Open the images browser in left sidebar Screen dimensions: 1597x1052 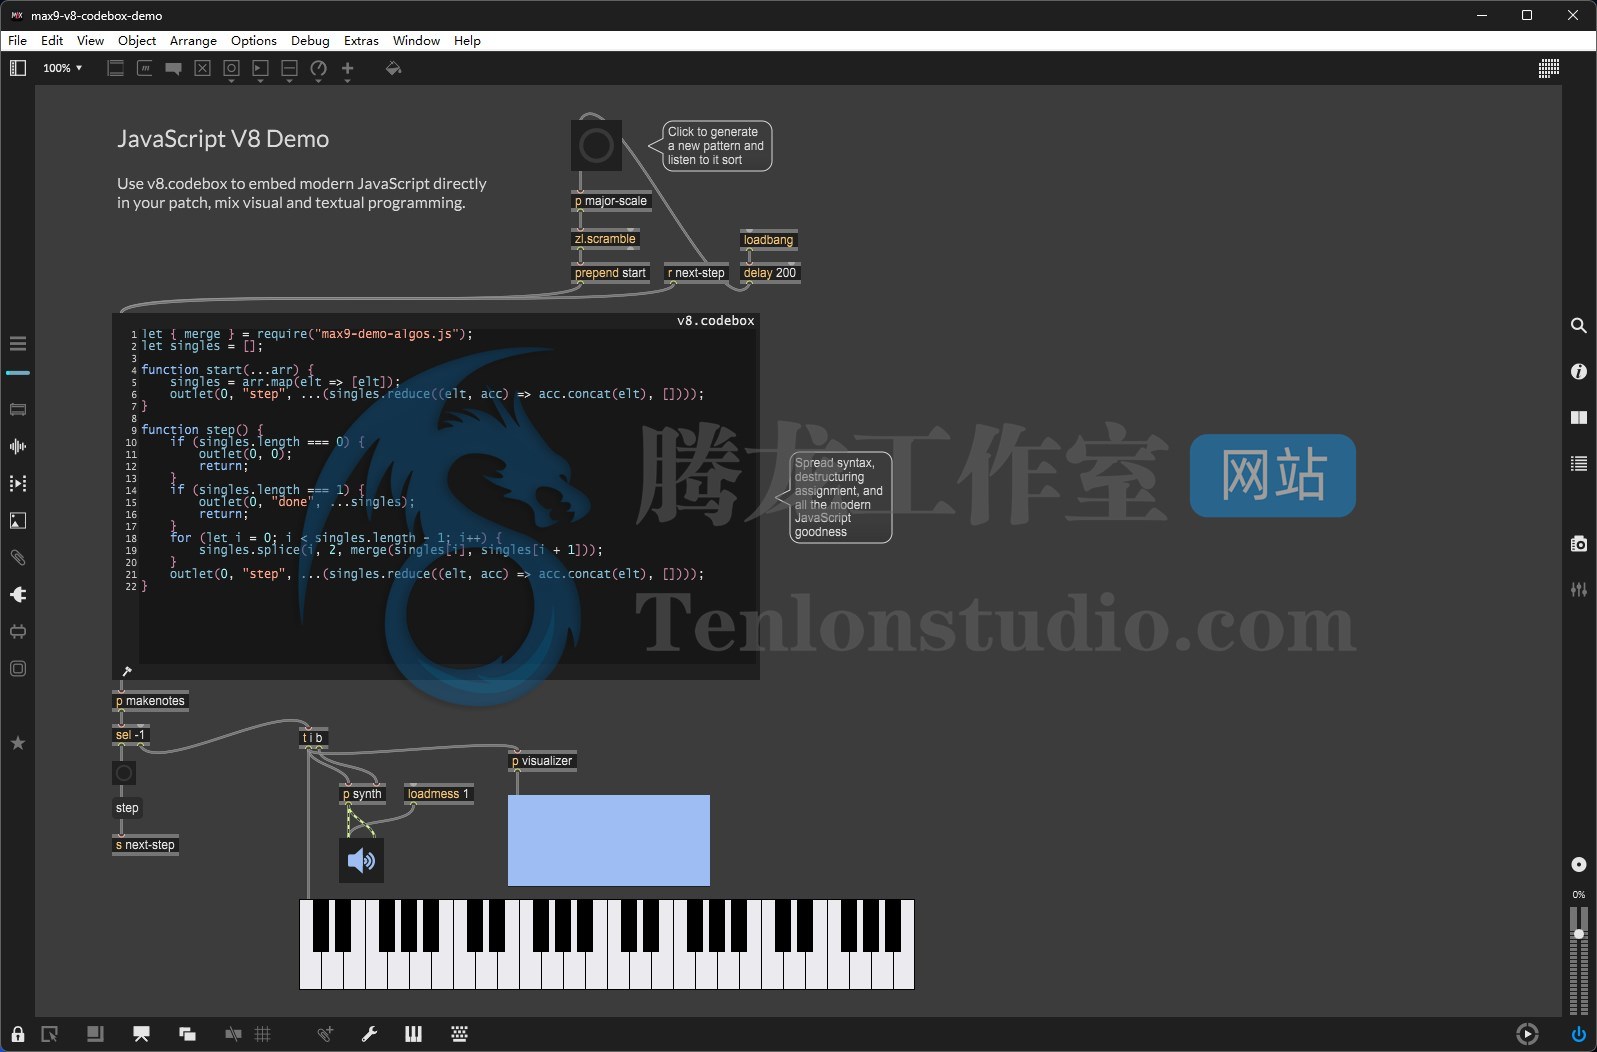[18, 521]
